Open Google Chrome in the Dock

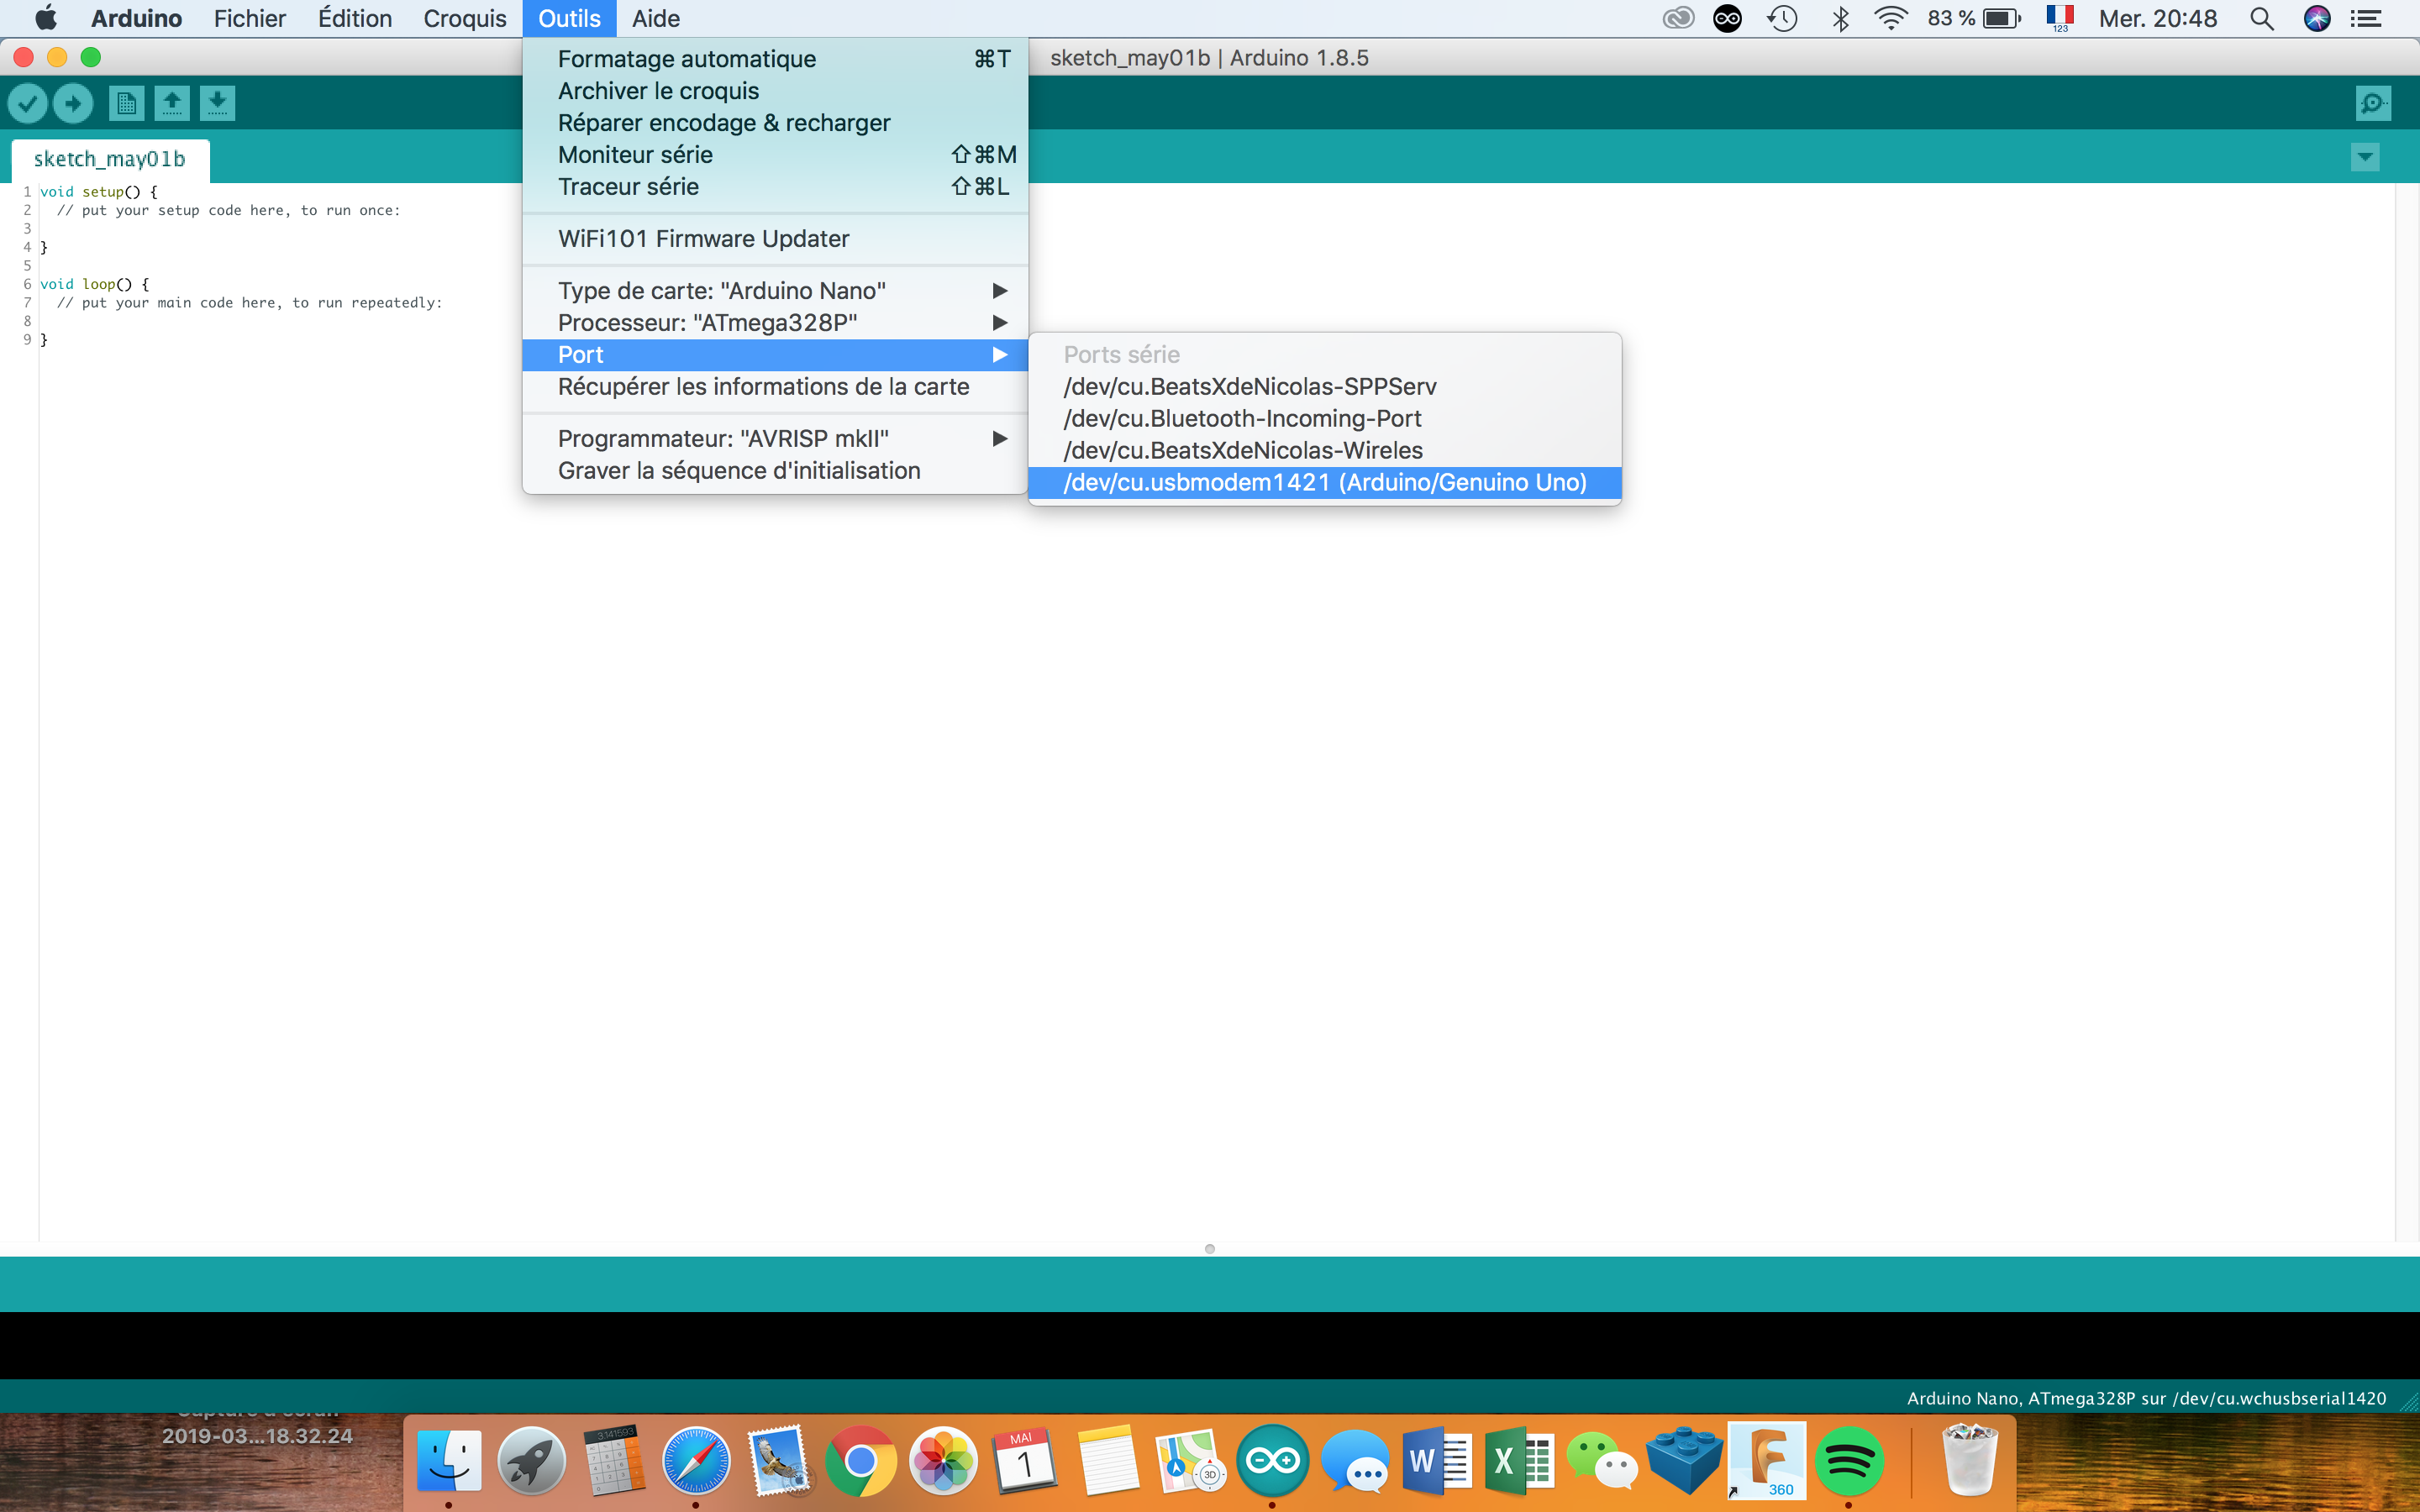tap(861, 1461)
